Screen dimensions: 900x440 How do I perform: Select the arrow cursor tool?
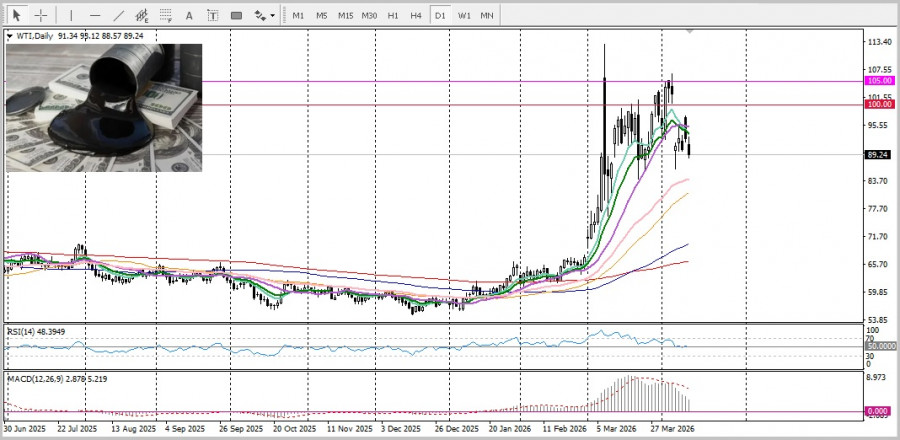[x=16, y=15]
